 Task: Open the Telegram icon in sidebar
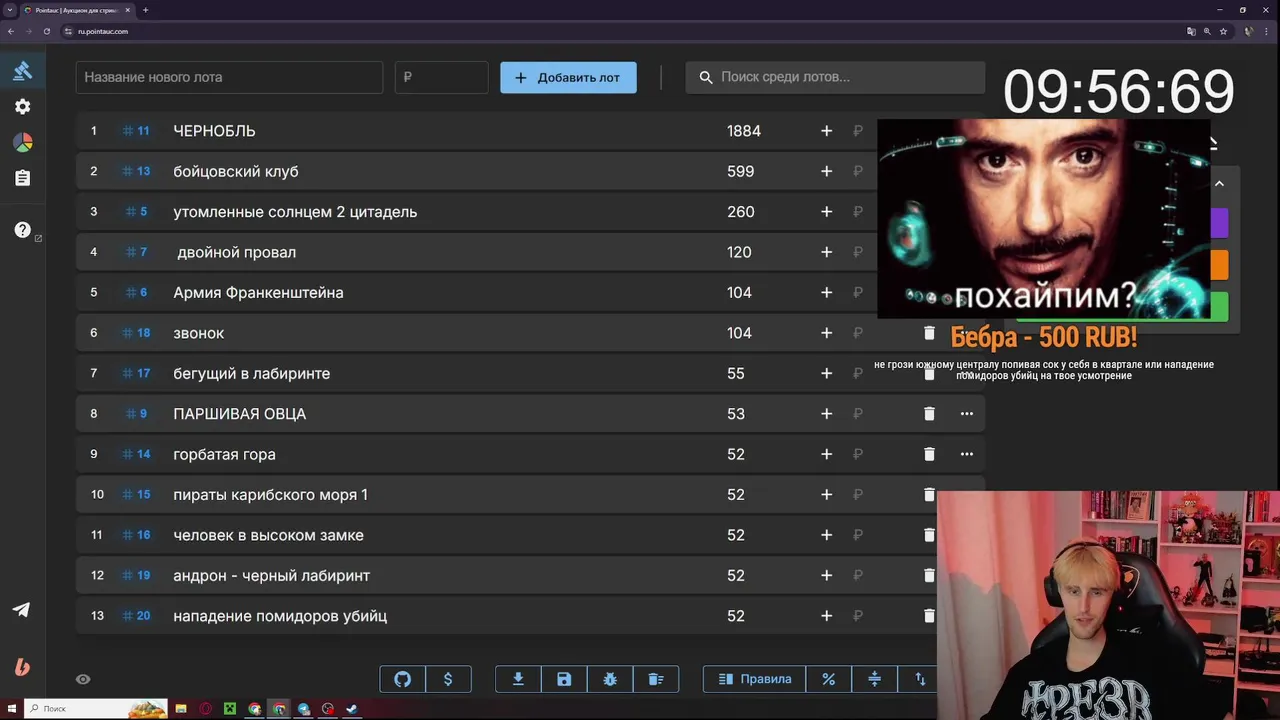[21, 610]
